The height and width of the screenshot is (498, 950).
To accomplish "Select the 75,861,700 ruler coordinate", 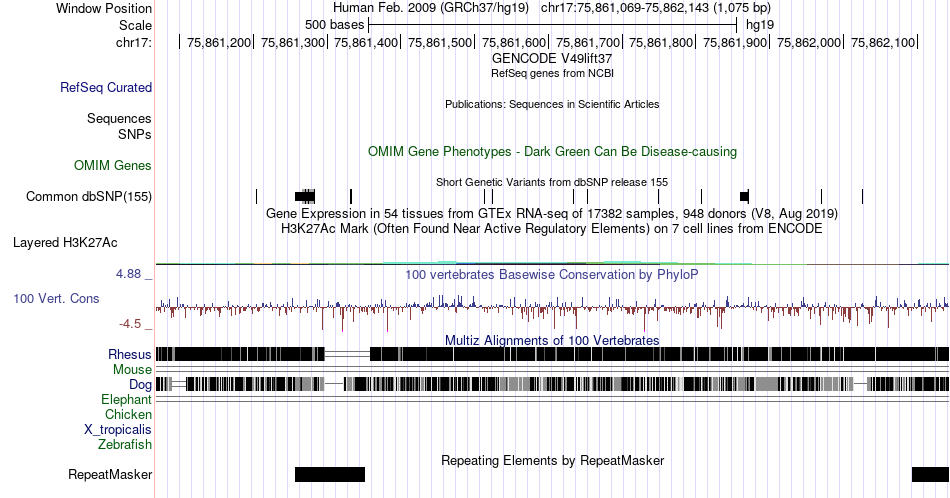I will pos(588,42).
